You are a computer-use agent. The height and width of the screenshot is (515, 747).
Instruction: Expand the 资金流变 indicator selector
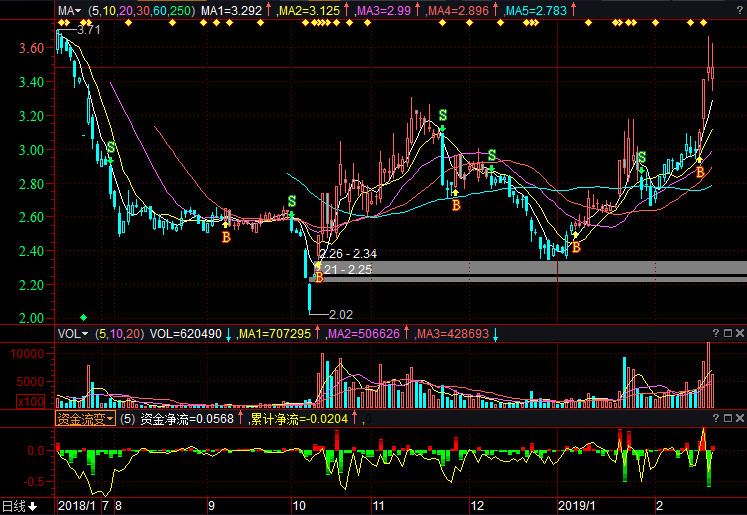click(85, 419)
